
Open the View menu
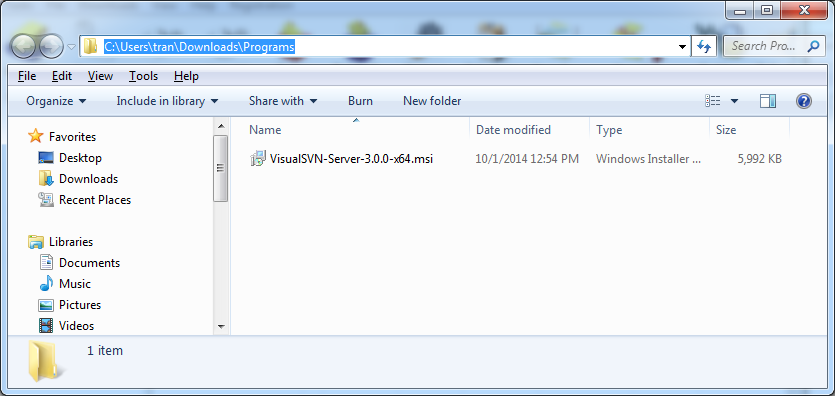pyautogui.click(x=100, y=76)
